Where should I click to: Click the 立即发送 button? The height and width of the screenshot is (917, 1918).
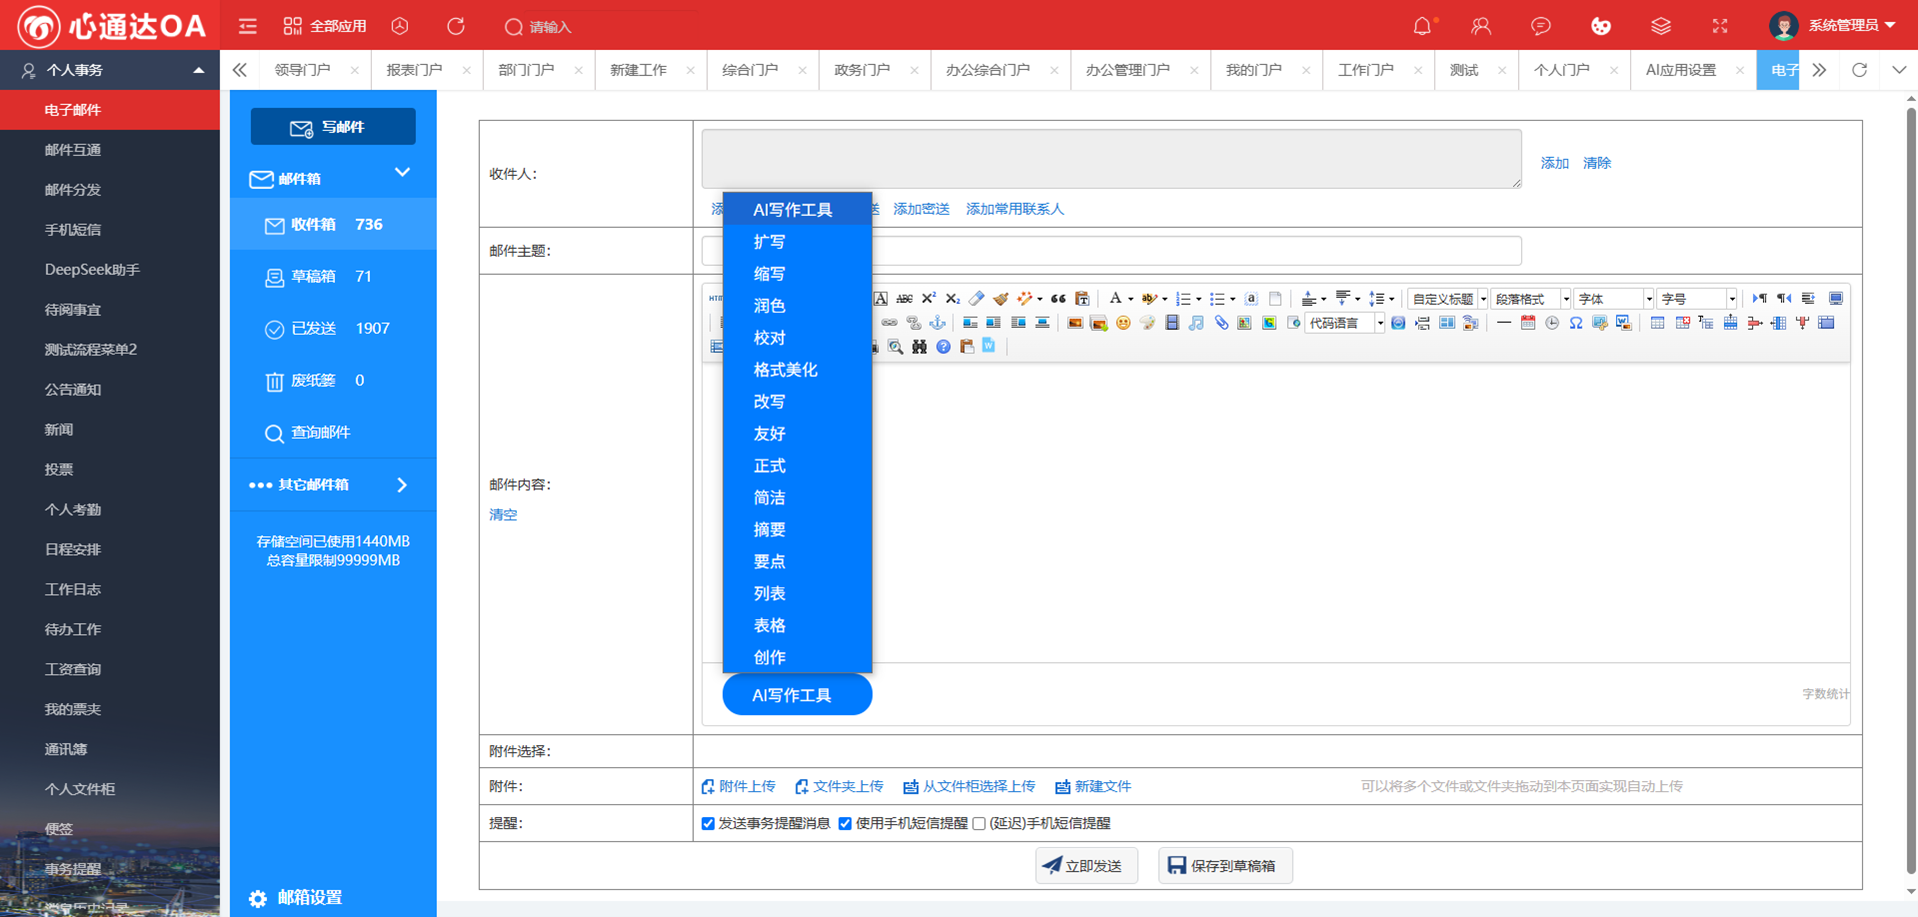(1085, 866)
